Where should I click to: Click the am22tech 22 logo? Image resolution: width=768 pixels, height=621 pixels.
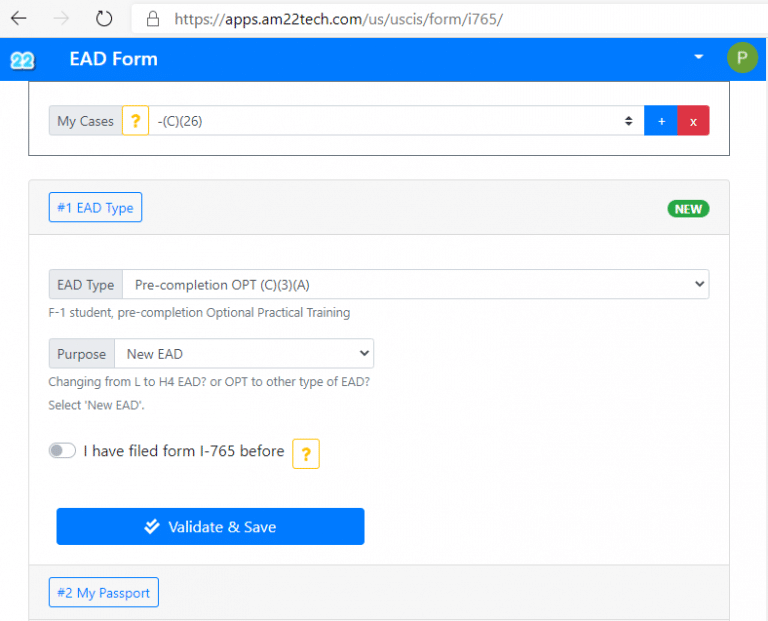tap(23, 60)
